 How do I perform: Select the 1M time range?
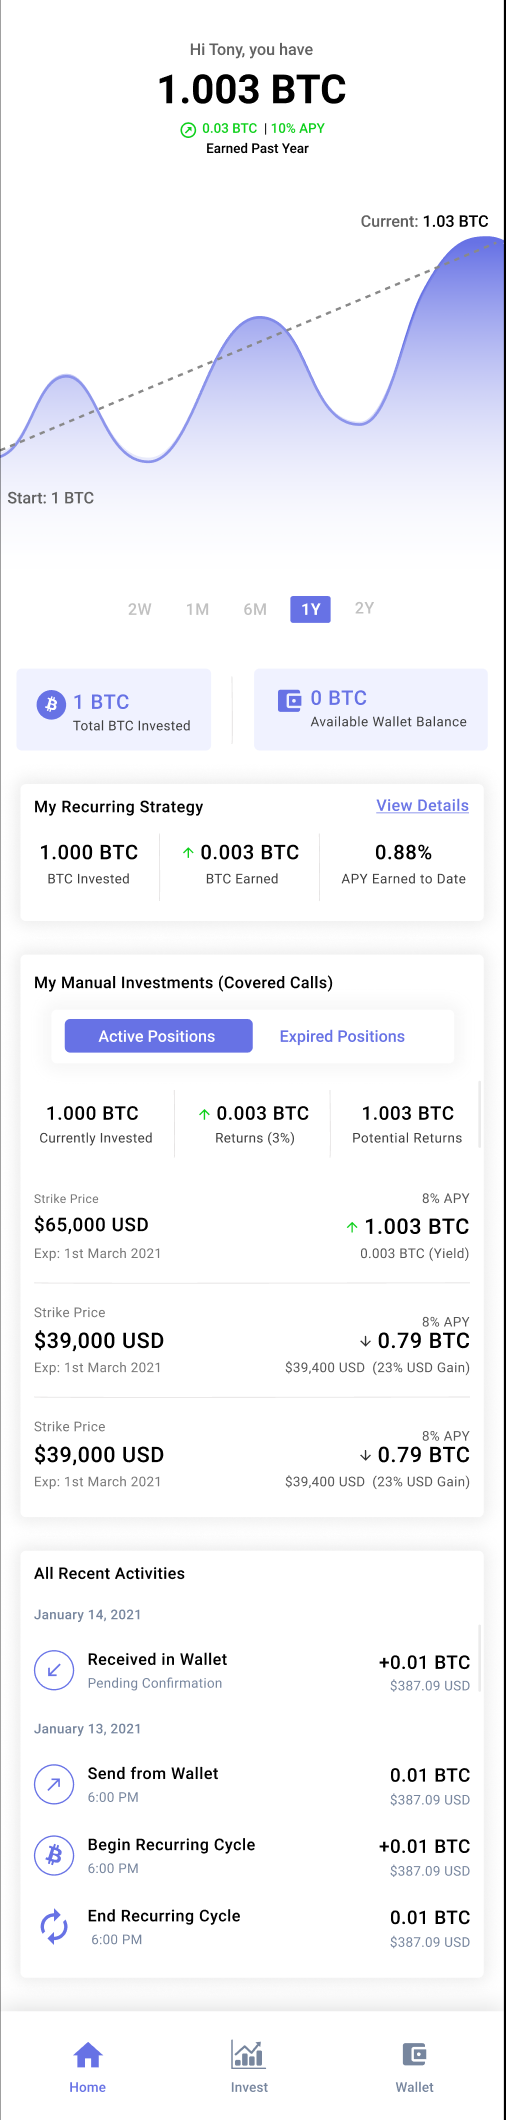[198, 609]
